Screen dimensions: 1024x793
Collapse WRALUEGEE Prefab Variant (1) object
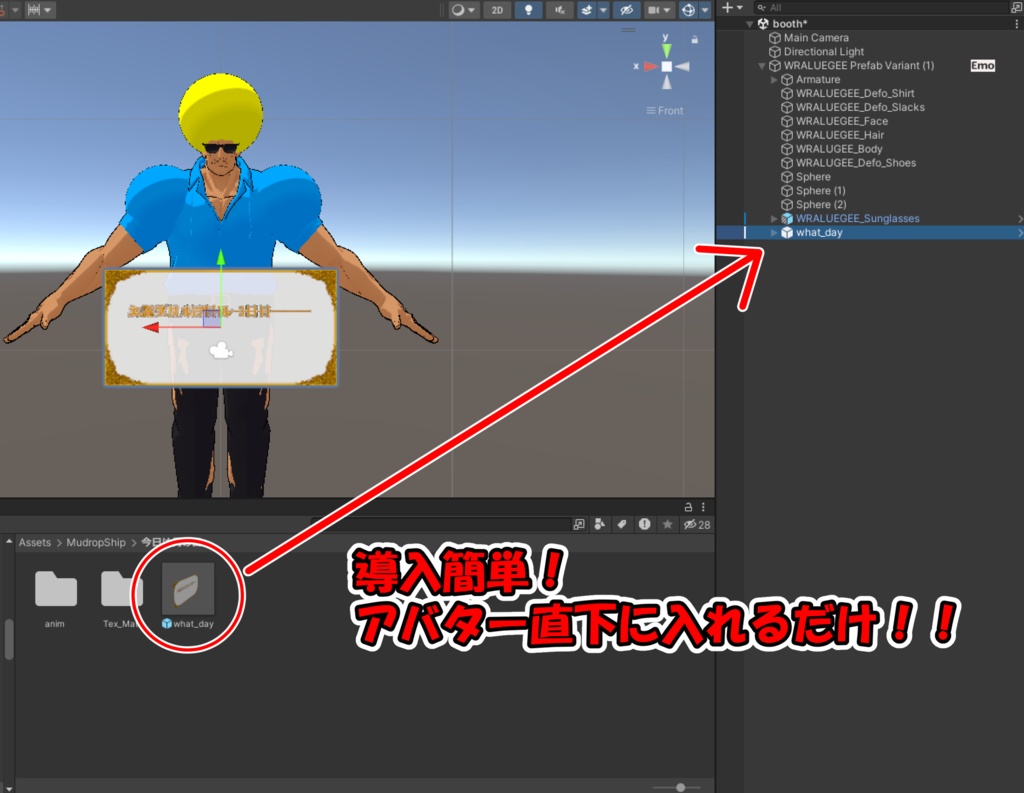(x=761, y=66)
